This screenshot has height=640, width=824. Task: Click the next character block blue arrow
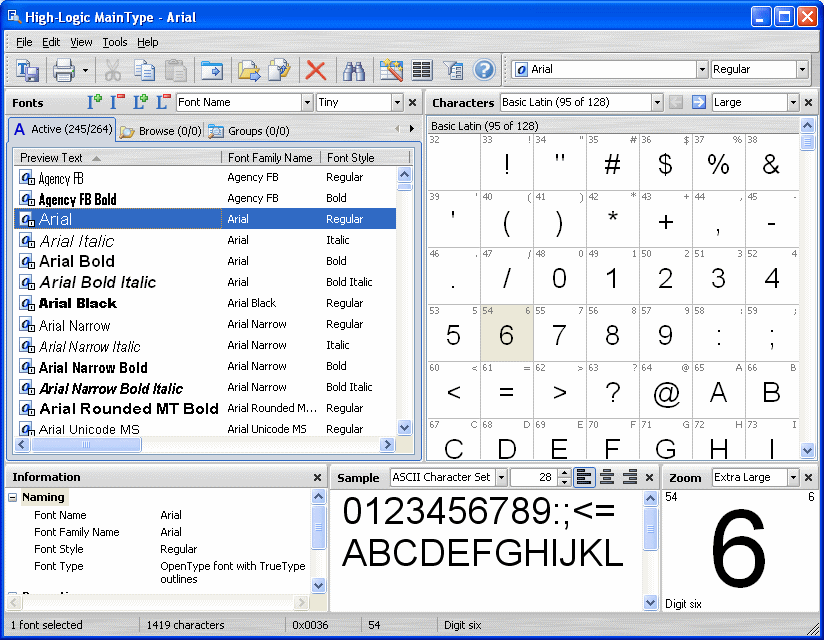(698, 102)
